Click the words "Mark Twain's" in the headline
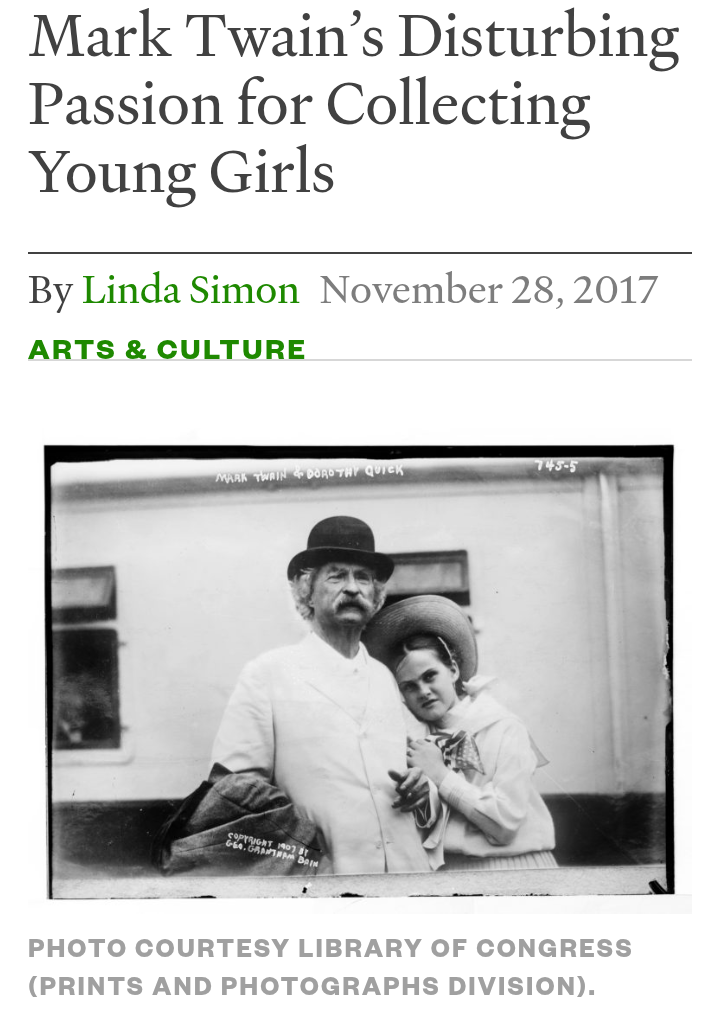 click(x=203, y=40)
